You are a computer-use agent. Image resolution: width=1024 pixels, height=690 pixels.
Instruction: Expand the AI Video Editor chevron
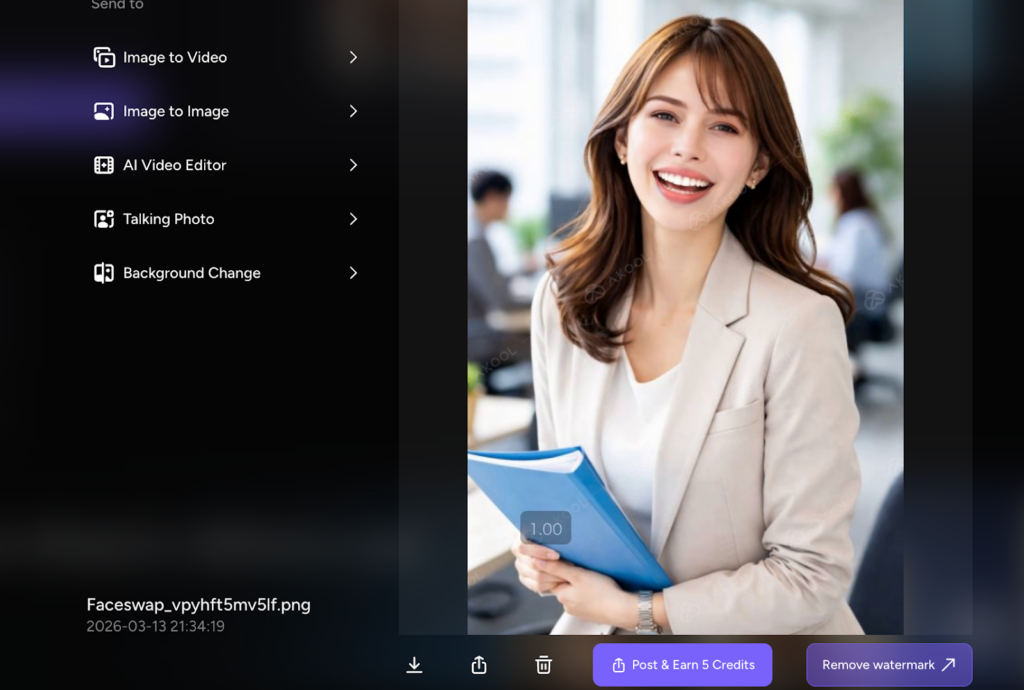(x=353, y=166)
